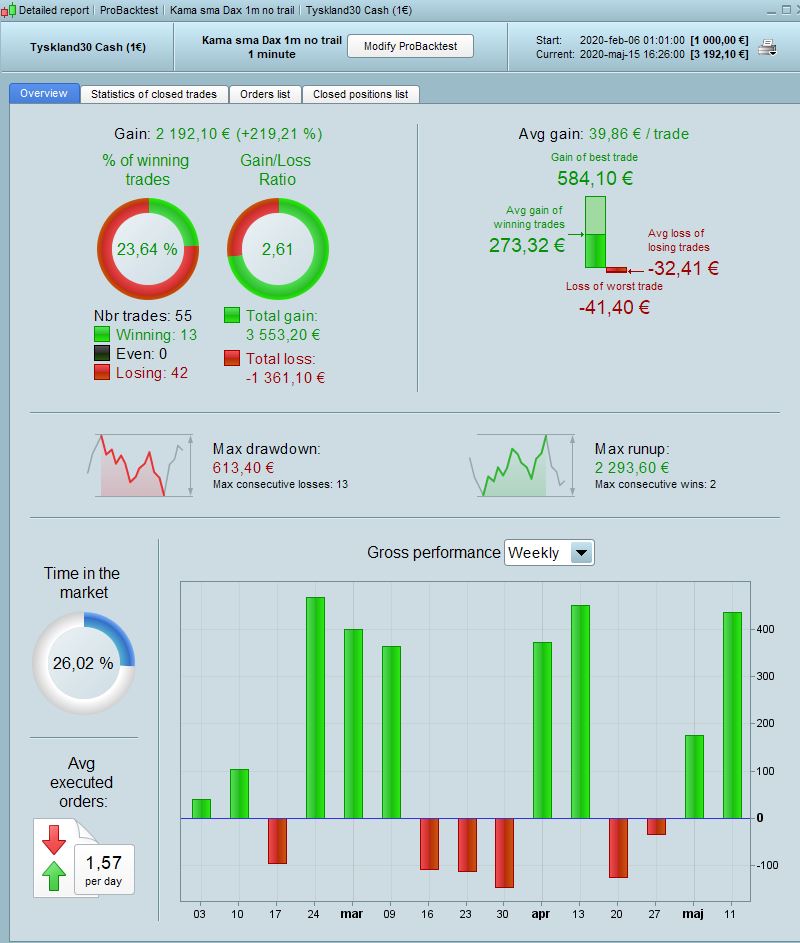800x943 pixels.
Task: Click the max drawdown chart thumbnail
Action: [141, 465]
